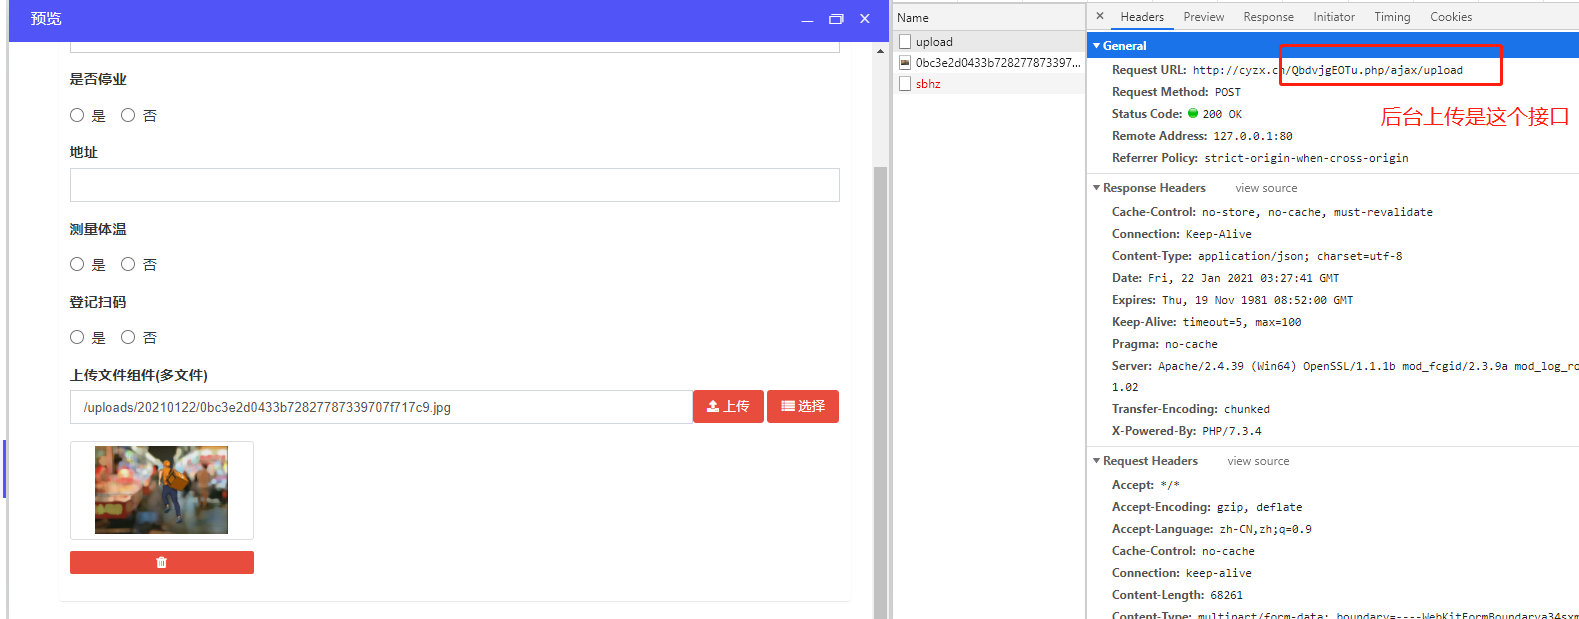Click the Referrer Policy value text
The height and width of the screenshot is (619, 1579).
click(1306, 158)
